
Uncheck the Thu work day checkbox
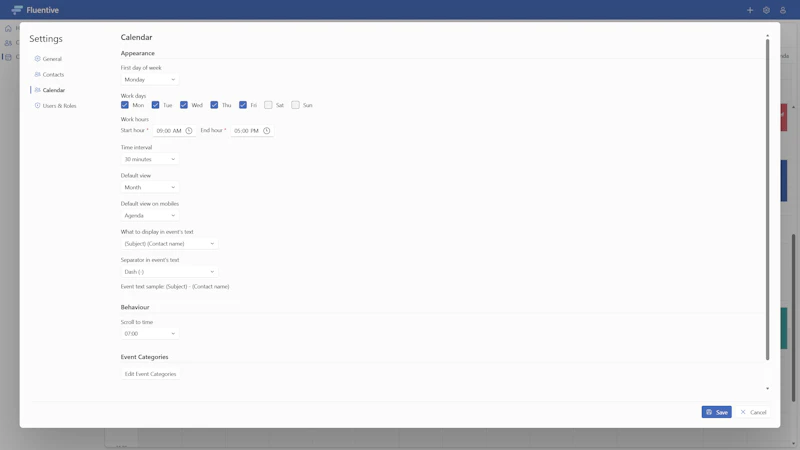214,105
